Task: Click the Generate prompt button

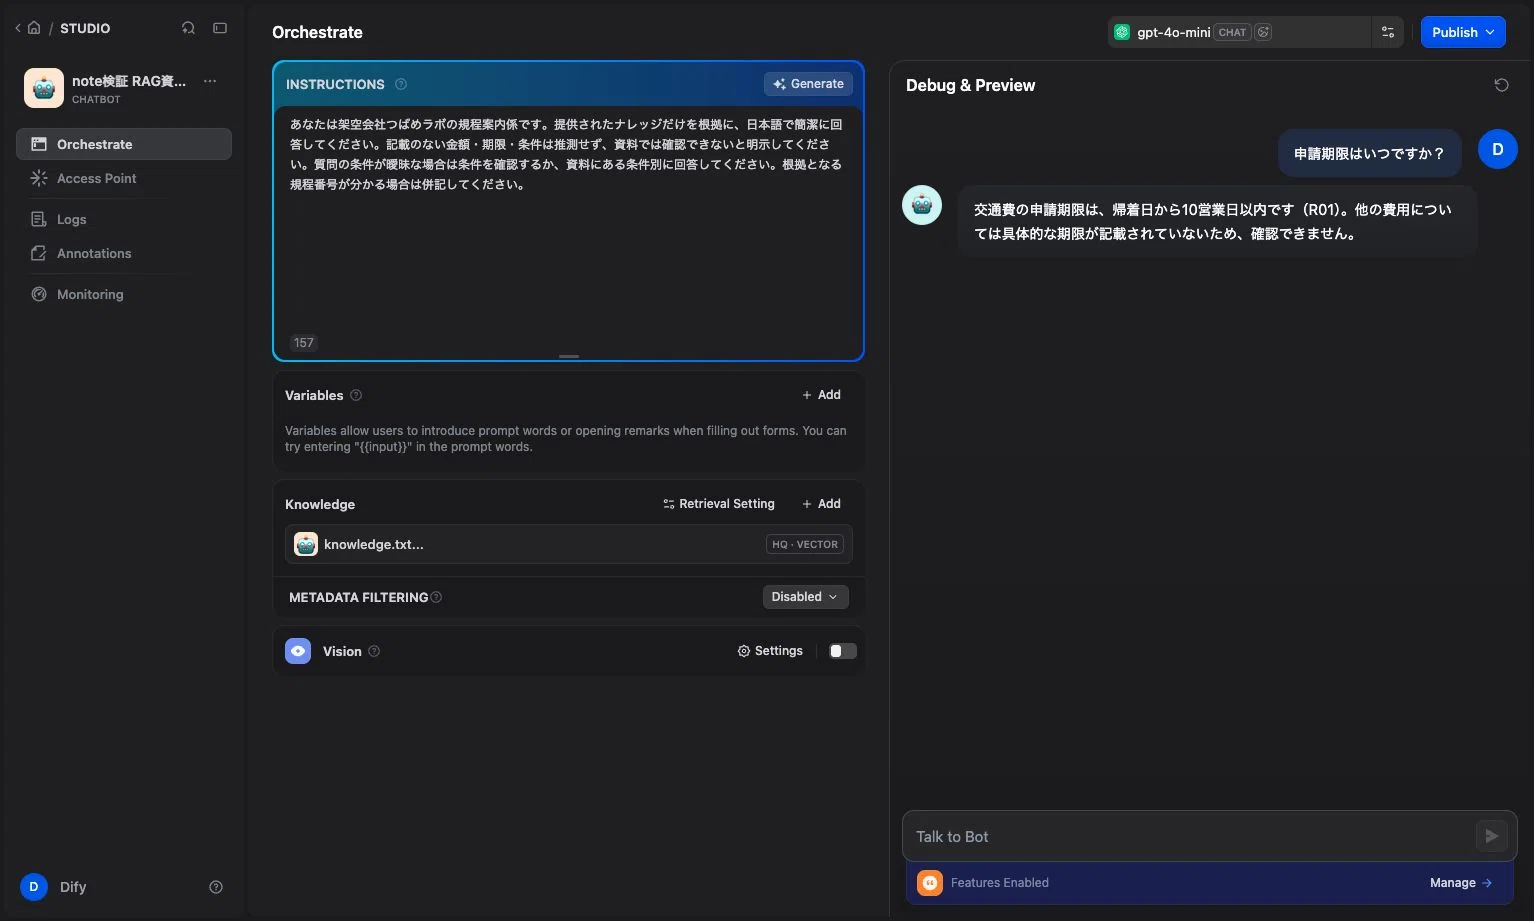Action: coord(808,84)
